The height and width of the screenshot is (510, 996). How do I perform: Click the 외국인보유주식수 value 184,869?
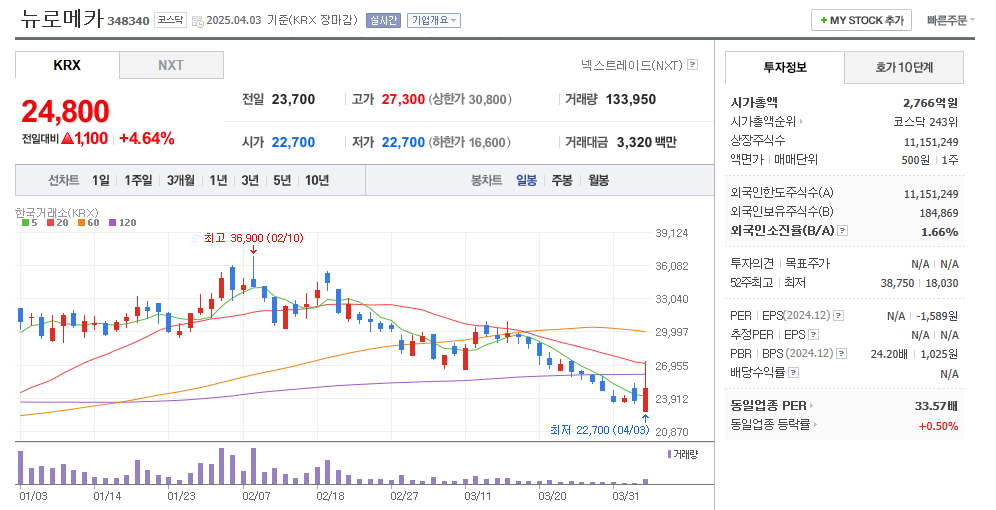(938, 213)
